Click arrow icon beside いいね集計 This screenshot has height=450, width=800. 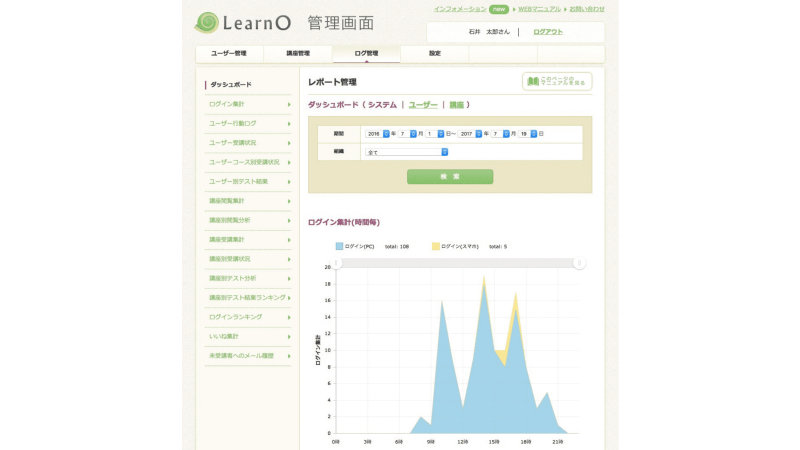click(289, 336)
